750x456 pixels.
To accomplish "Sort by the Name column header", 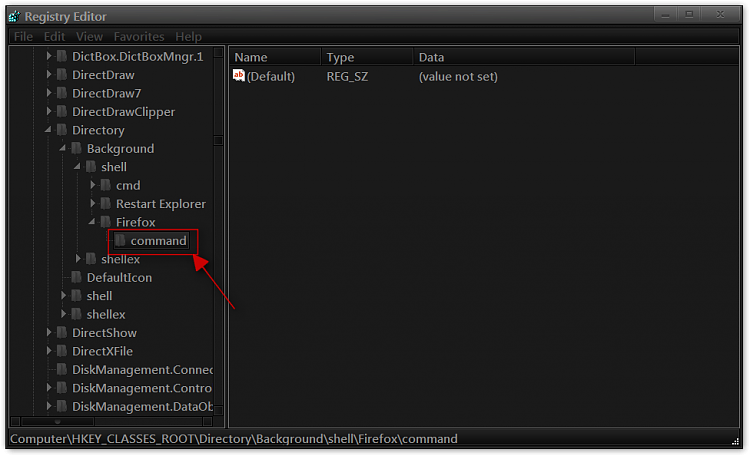I will click(x=275, y=57).
